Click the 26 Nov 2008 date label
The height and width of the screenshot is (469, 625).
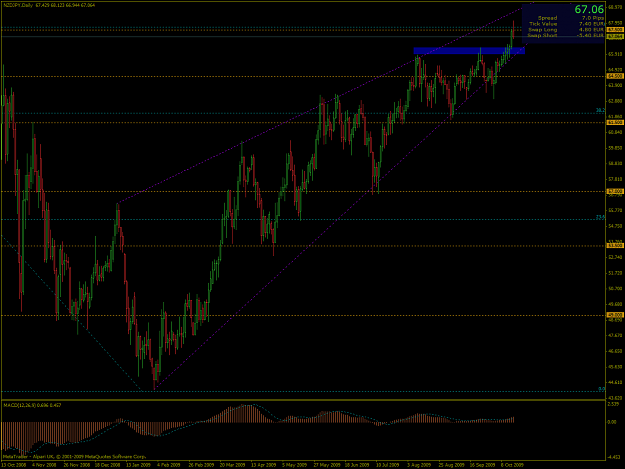(x=77, y=465)
